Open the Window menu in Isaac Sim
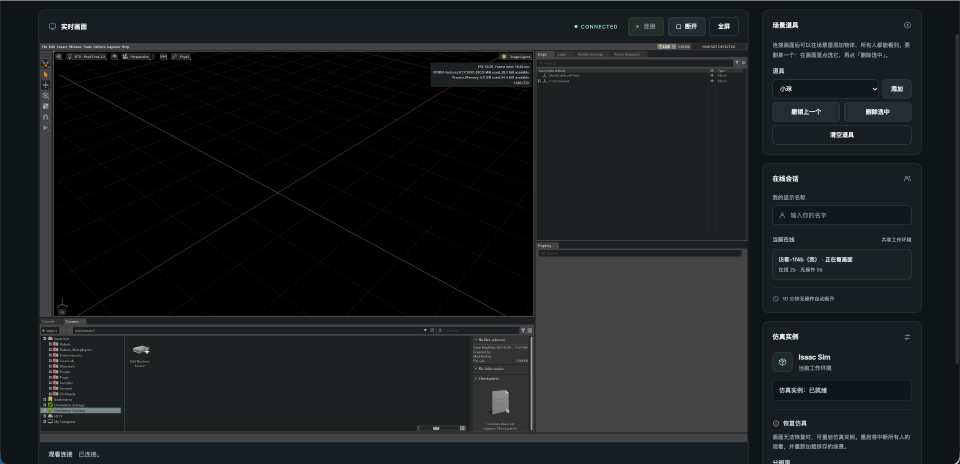960x464 pixels. (x=75, y=47)
